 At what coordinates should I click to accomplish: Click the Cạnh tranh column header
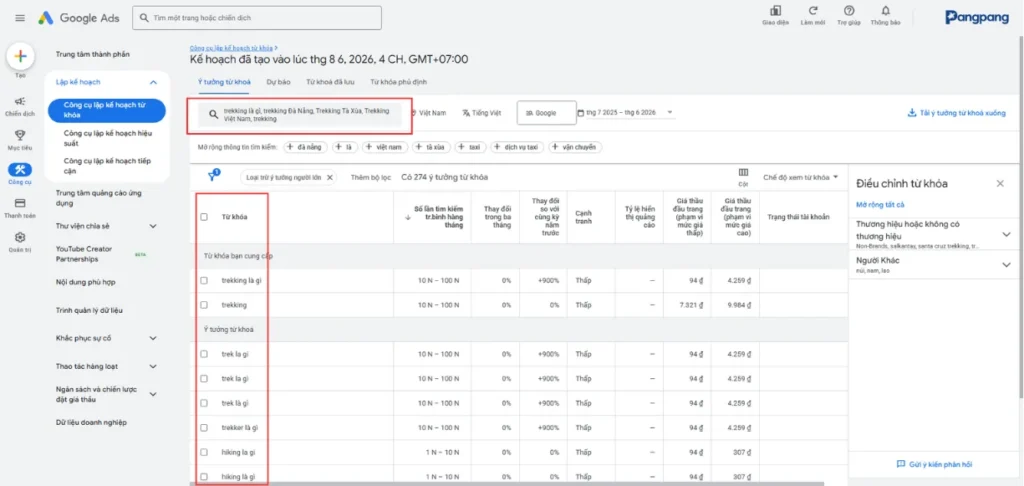583,217
